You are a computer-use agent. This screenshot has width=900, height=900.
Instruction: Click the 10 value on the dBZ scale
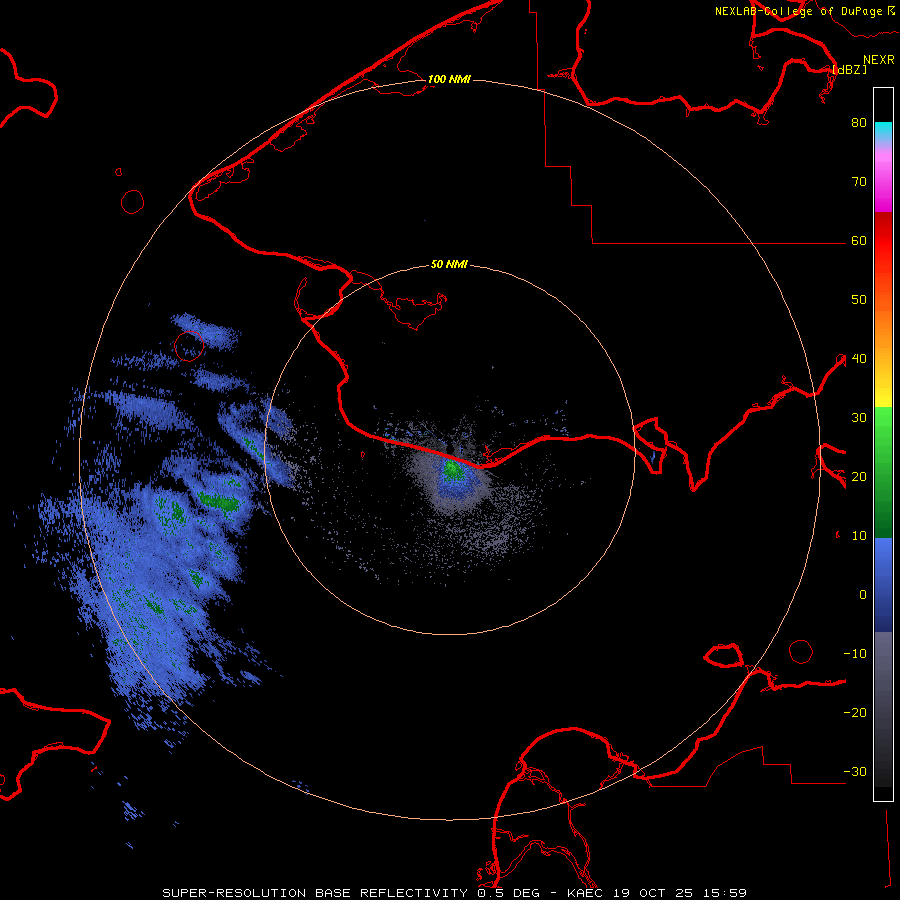tap(859, 536)
